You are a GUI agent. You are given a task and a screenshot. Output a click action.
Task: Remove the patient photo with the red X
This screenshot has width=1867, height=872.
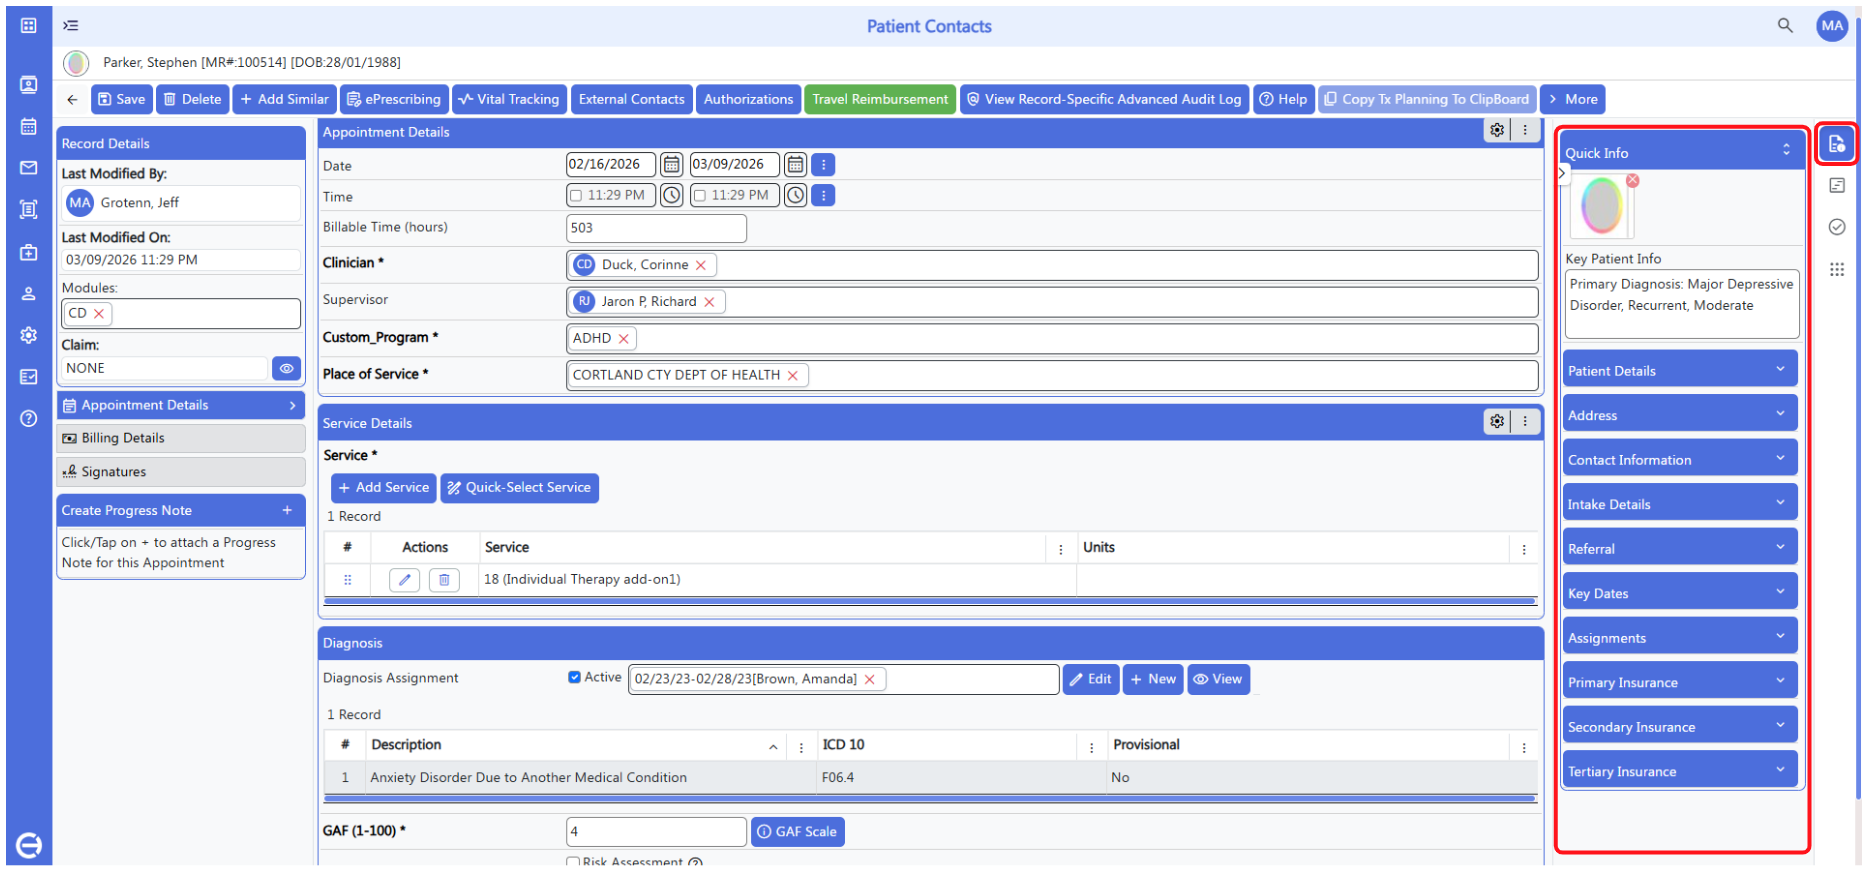pyautogui.click(x=1632, y=180)
